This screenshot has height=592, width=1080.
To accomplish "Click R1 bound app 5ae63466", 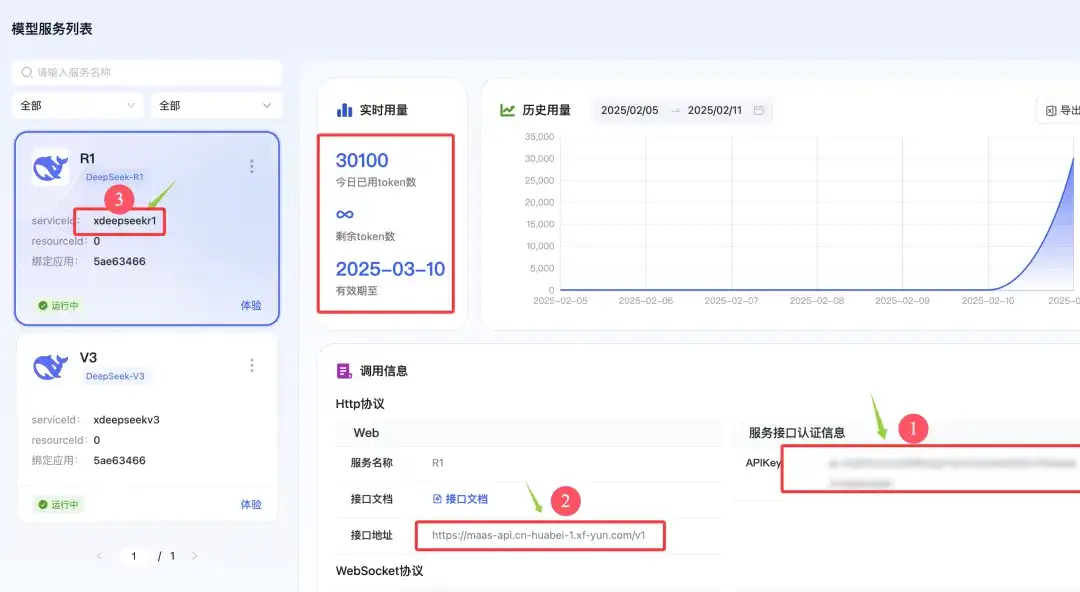I will point(120,261).
